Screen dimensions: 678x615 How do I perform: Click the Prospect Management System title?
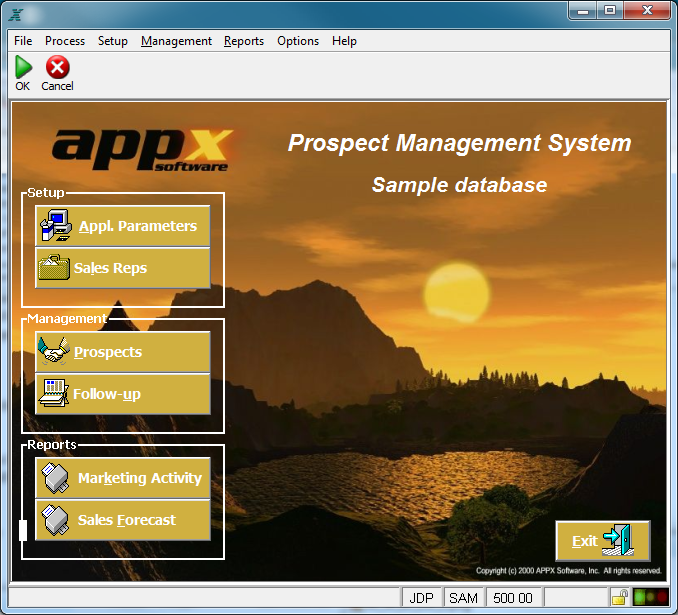pyautogui.click(x=459, y=143)
